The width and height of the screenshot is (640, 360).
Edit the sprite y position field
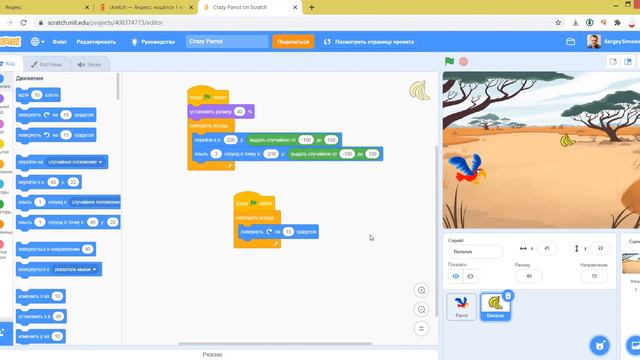point(600,248)
